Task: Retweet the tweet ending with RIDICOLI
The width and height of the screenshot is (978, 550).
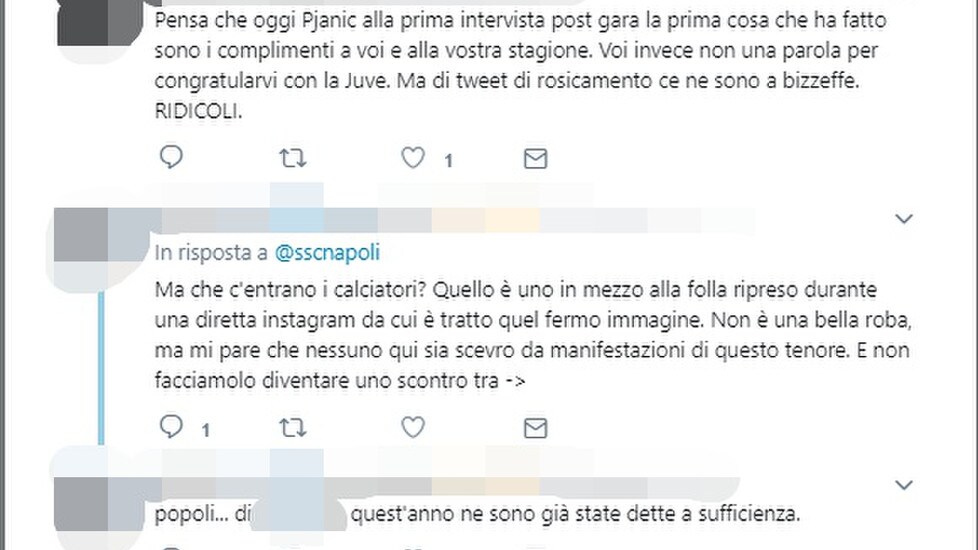Action: 292,158
